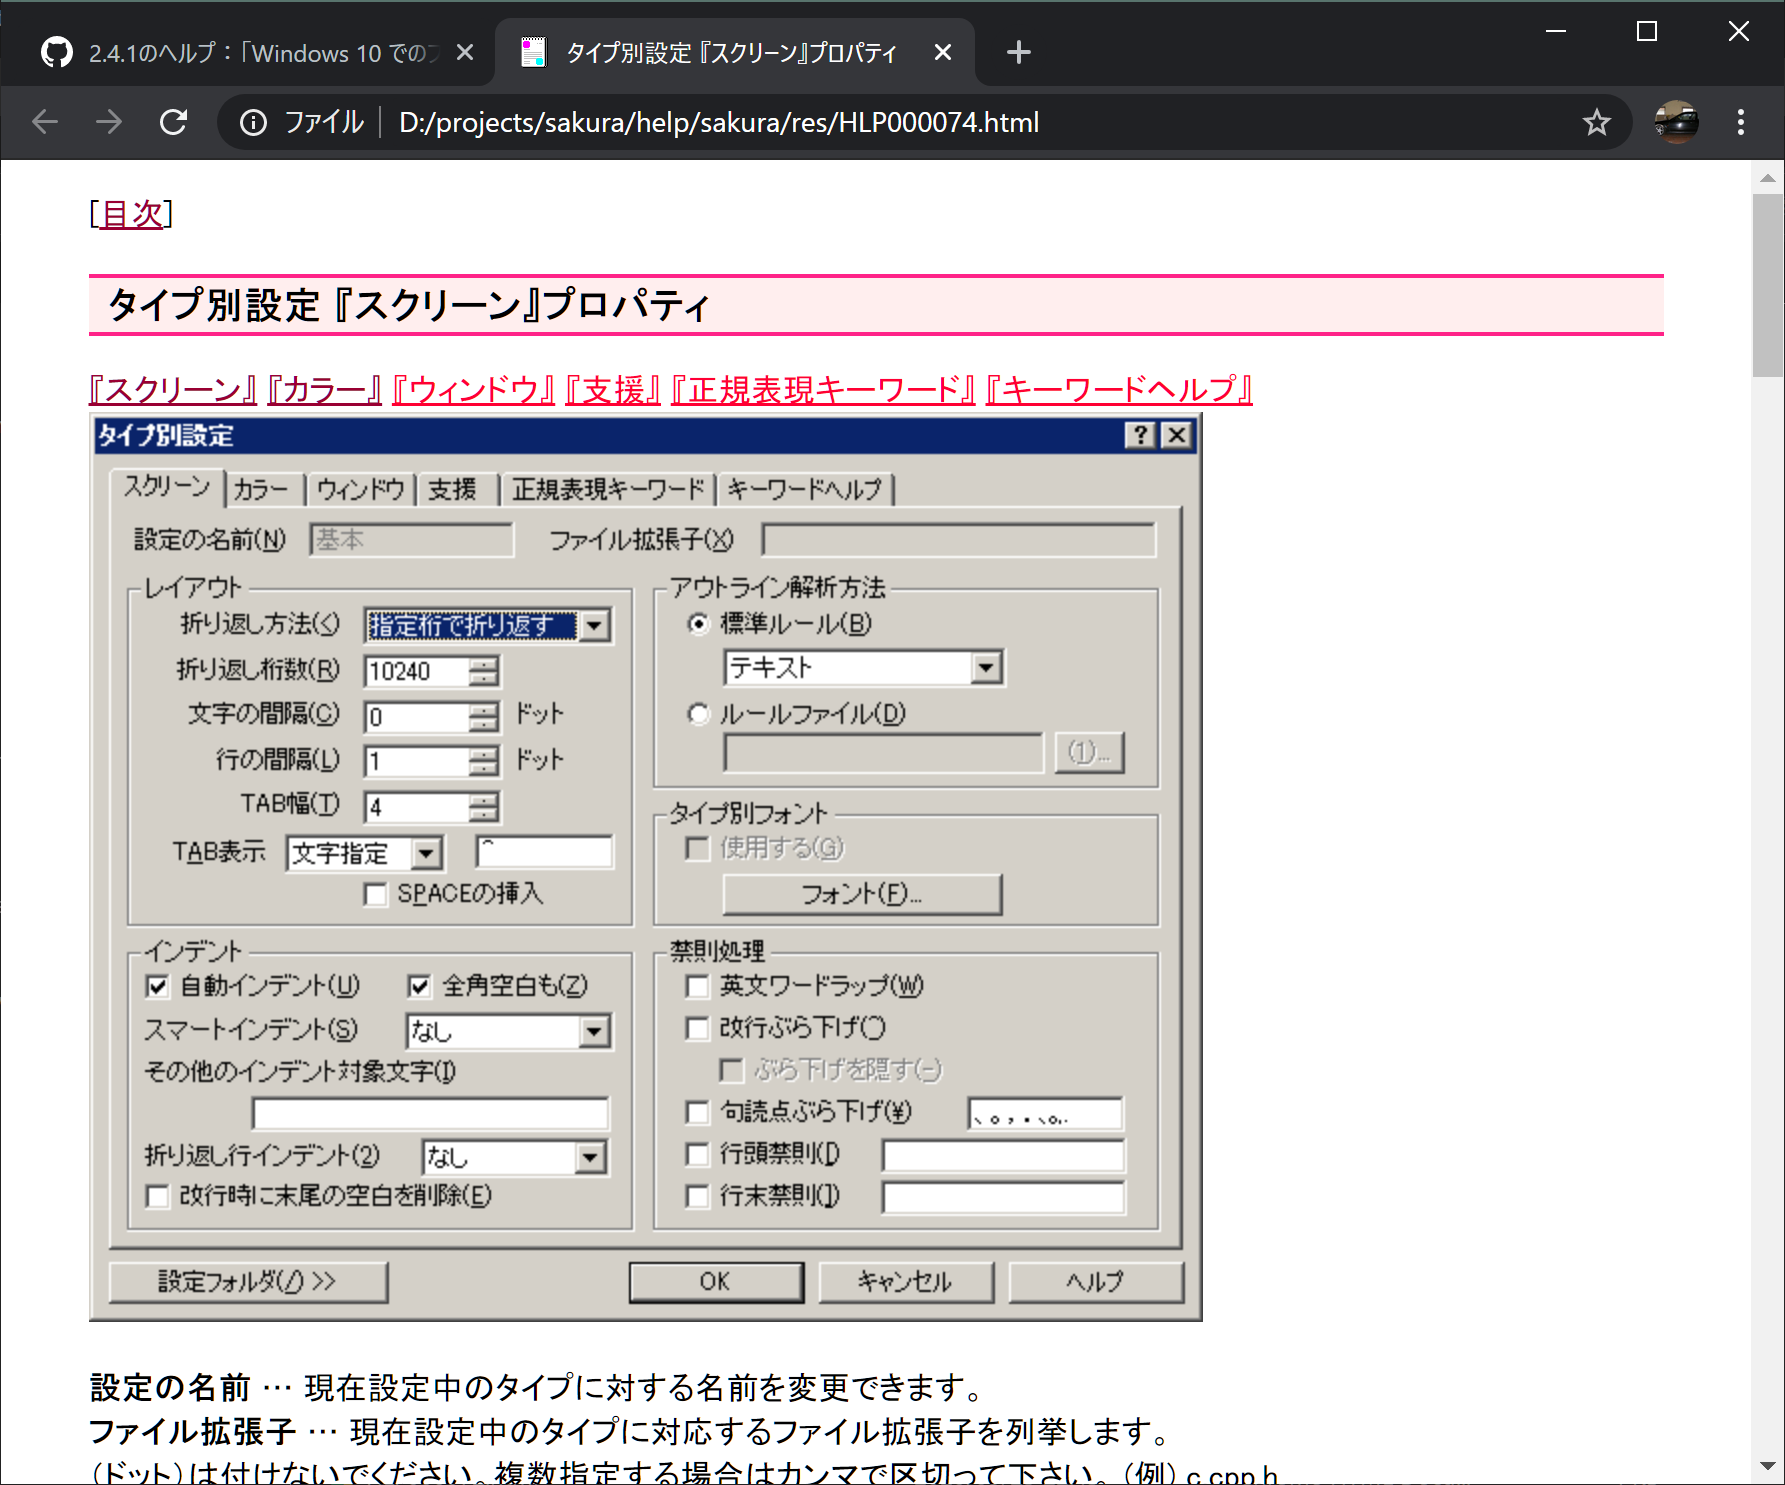
Task: Click the dialog question mark help icon
Action: [x=1140, y=435]
